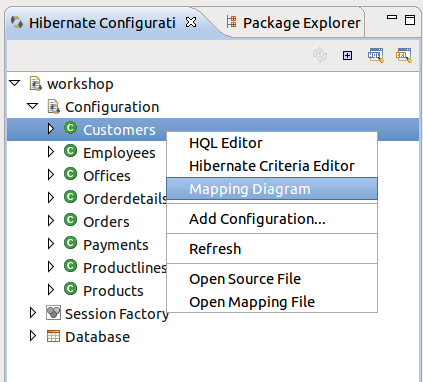This screenshot has width=423, height=382.
Task: Click the Customers class icon
Action: (x=70, y=128)
